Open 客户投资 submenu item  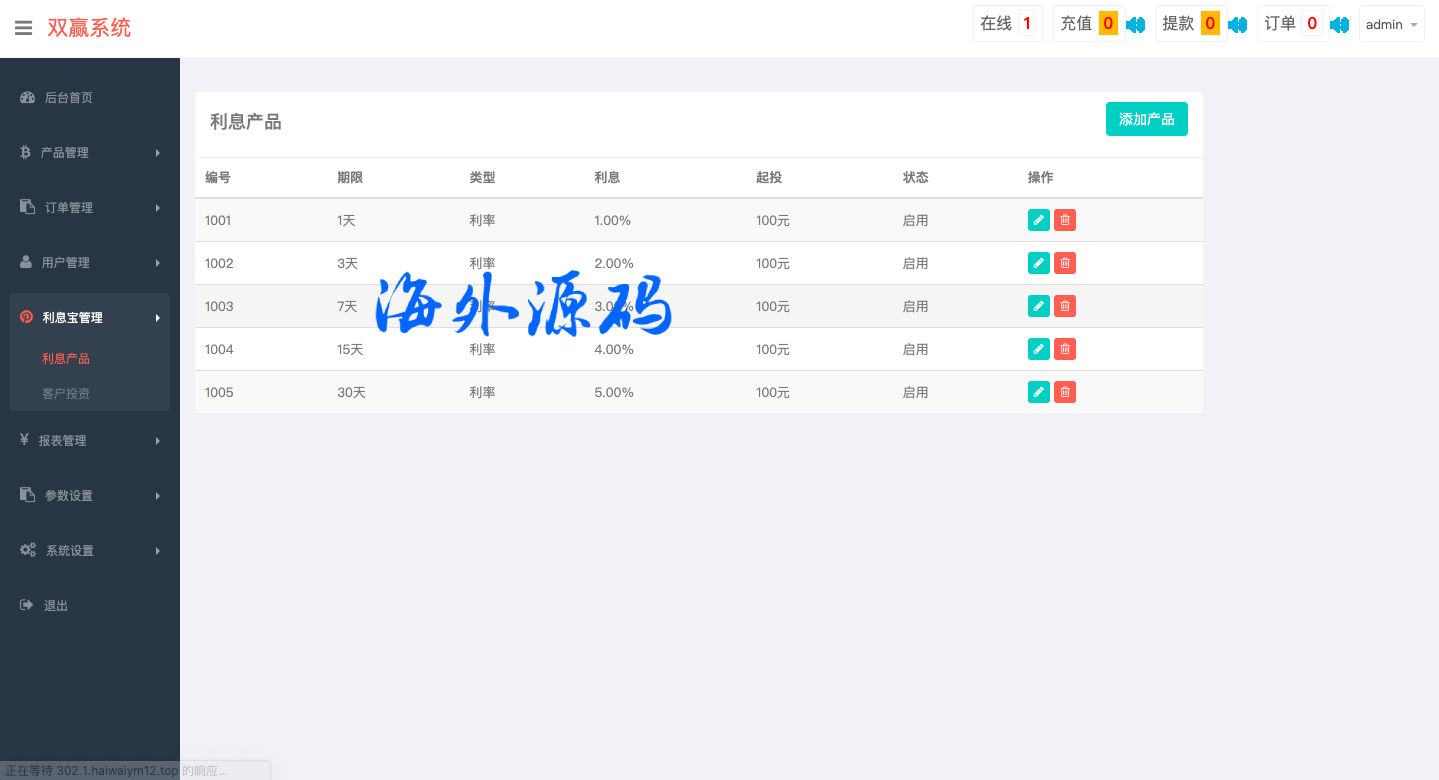click(66, 393)
